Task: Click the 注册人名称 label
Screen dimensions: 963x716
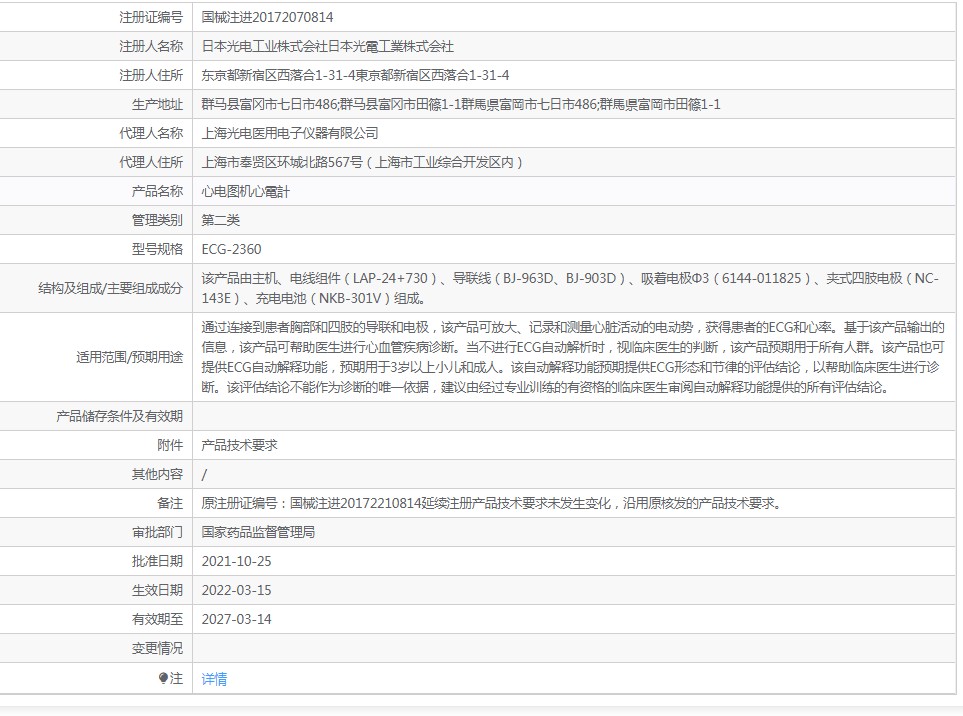Action: point(151,46)
